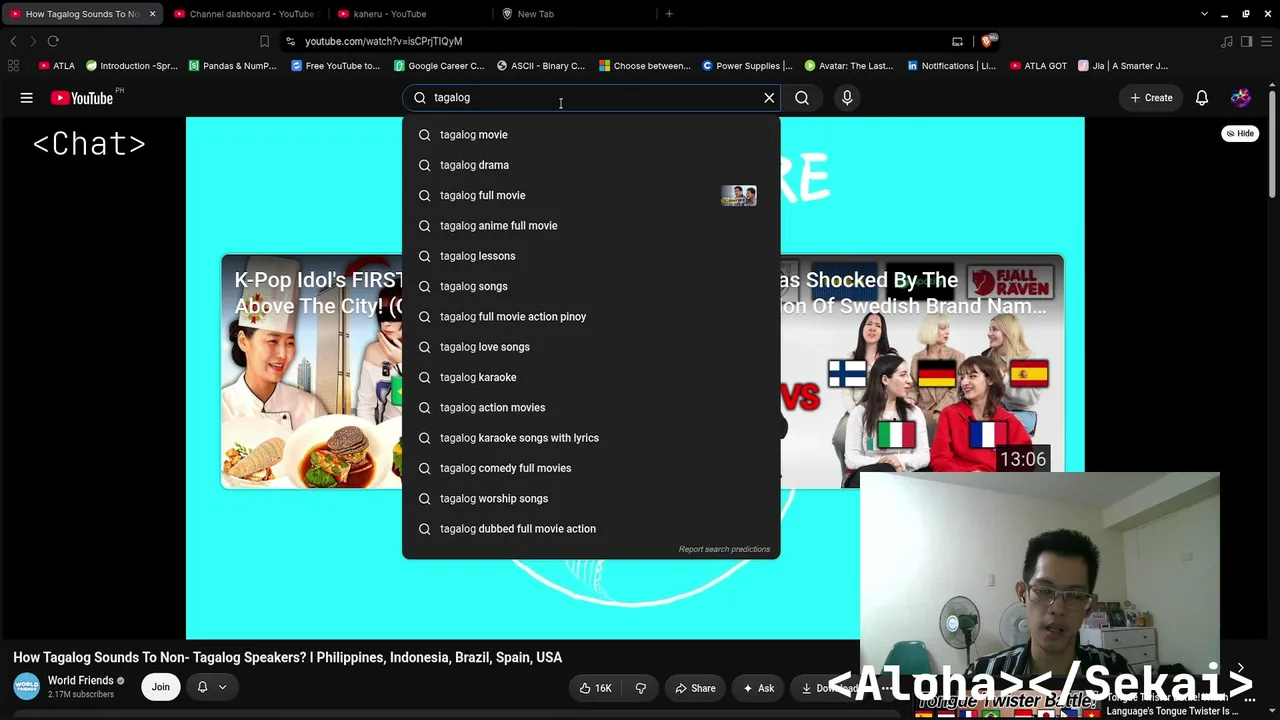Image resolution: width=1280 pixels, height=720 pixels.
Task: Open the World Friends channel name link
Action: [x=81, y=681]
